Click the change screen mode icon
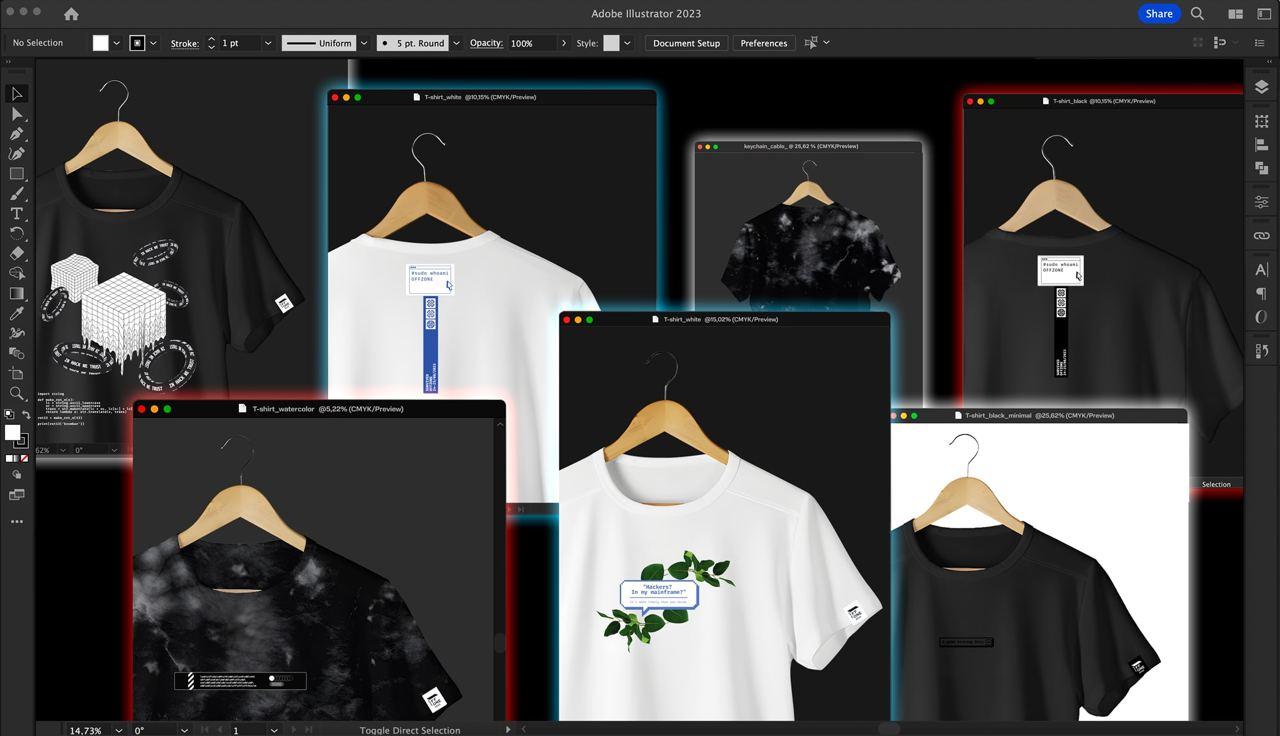This screenshot has width=1280, height=736. click(17, 495)
